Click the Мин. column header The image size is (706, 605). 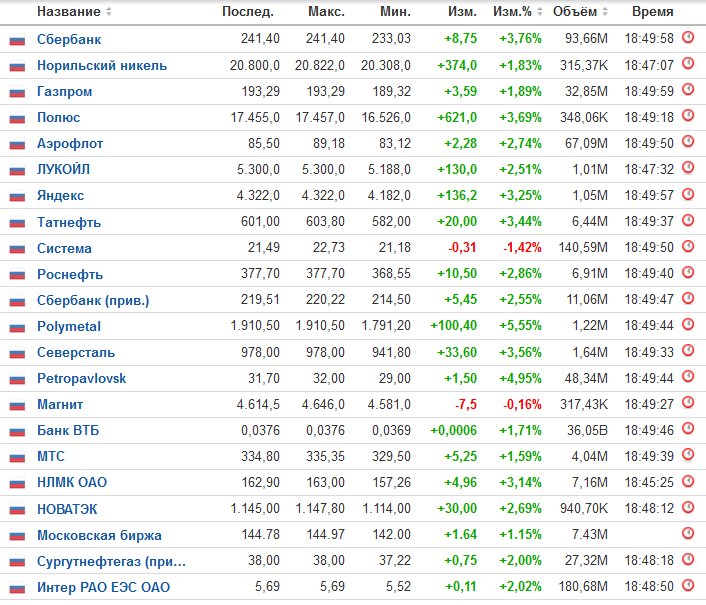395,12
